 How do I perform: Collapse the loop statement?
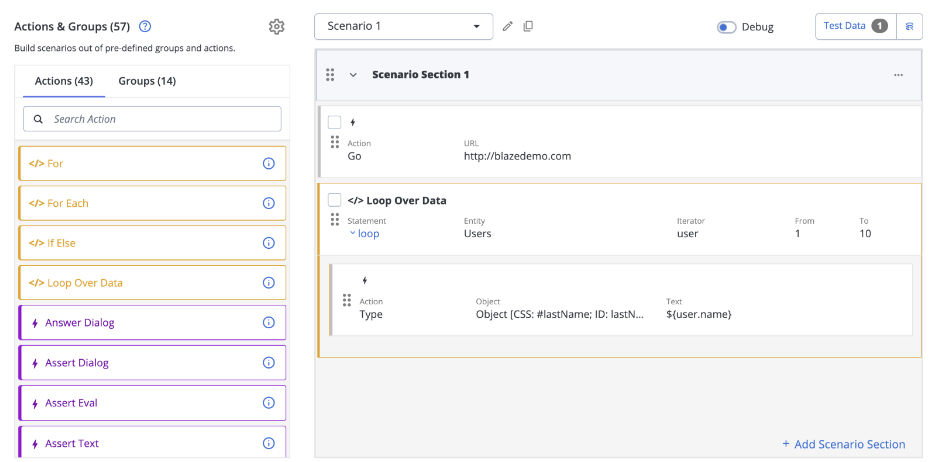click(364, 233)
